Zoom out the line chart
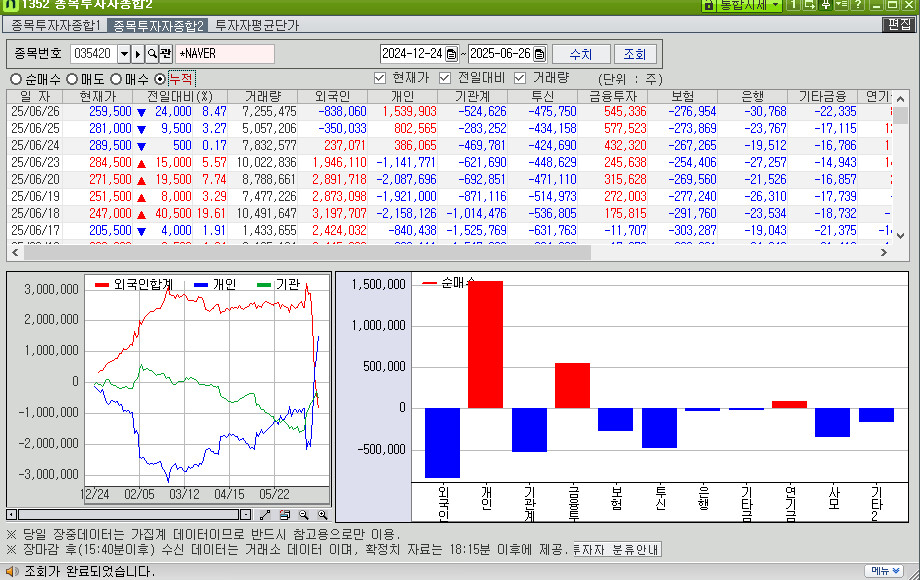The image size is (920, 580). click(x=303, y=514)
